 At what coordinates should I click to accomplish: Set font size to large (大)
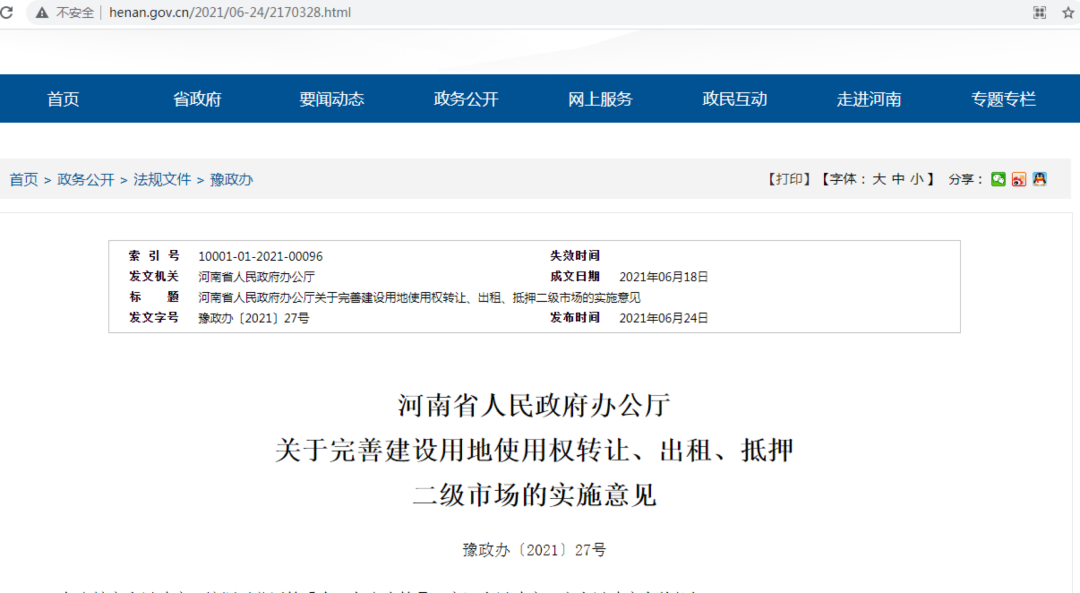(x=879, y=179)
